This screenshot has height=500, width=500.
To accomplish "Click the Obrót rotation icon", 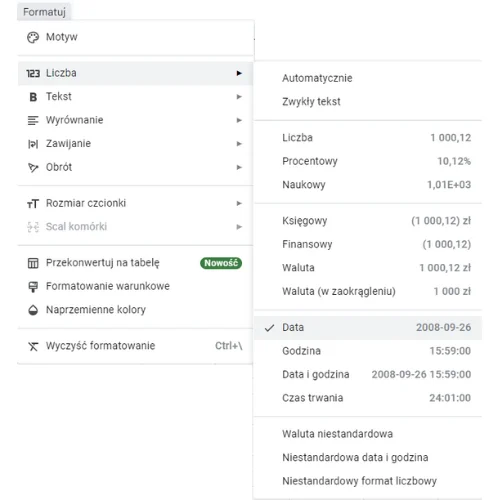I will coord(33,167).
